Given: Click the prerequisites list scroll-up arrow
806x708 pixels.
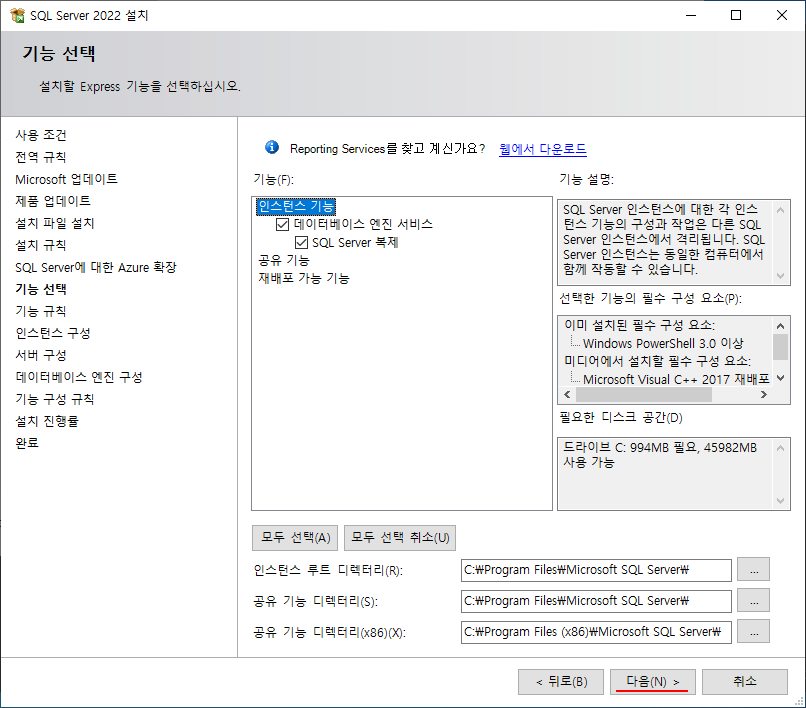Looking at the screenshot, I should click(x=780, y=325).
